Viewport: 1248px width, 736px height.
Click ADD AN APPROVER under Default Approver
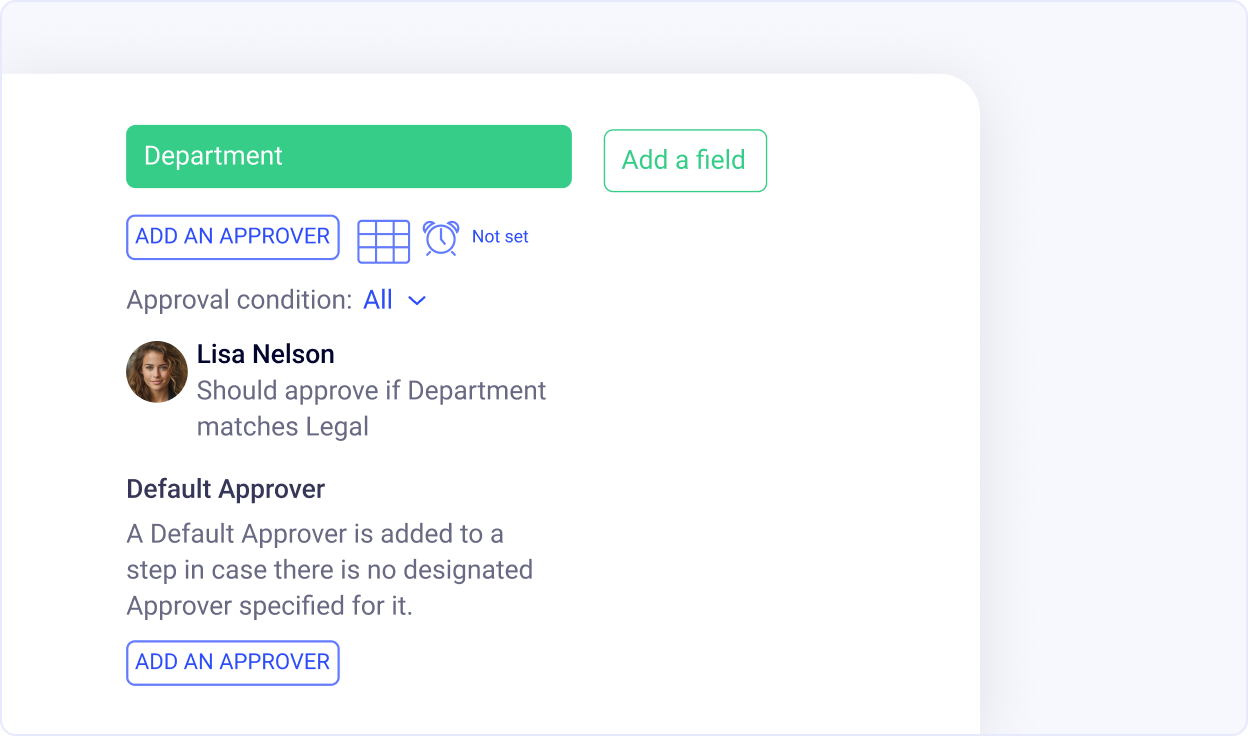click(232, 662)
